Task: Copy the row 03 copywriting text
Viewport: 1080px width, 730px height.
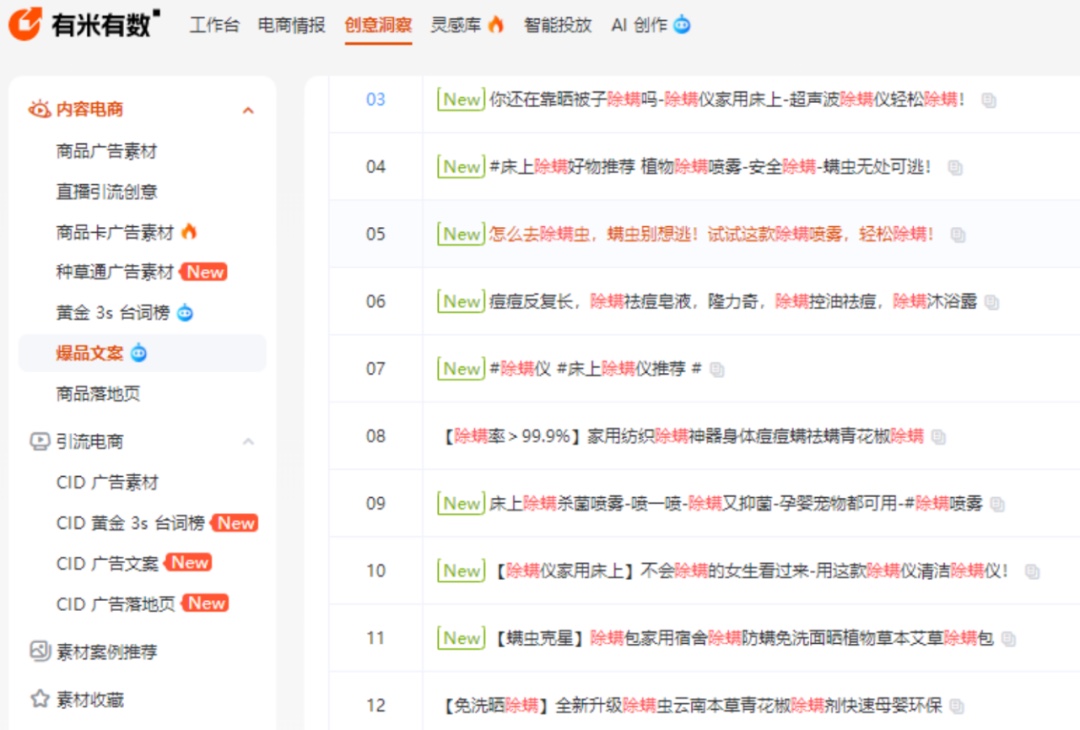Action: pyautogui.click(x=988, y=101)
